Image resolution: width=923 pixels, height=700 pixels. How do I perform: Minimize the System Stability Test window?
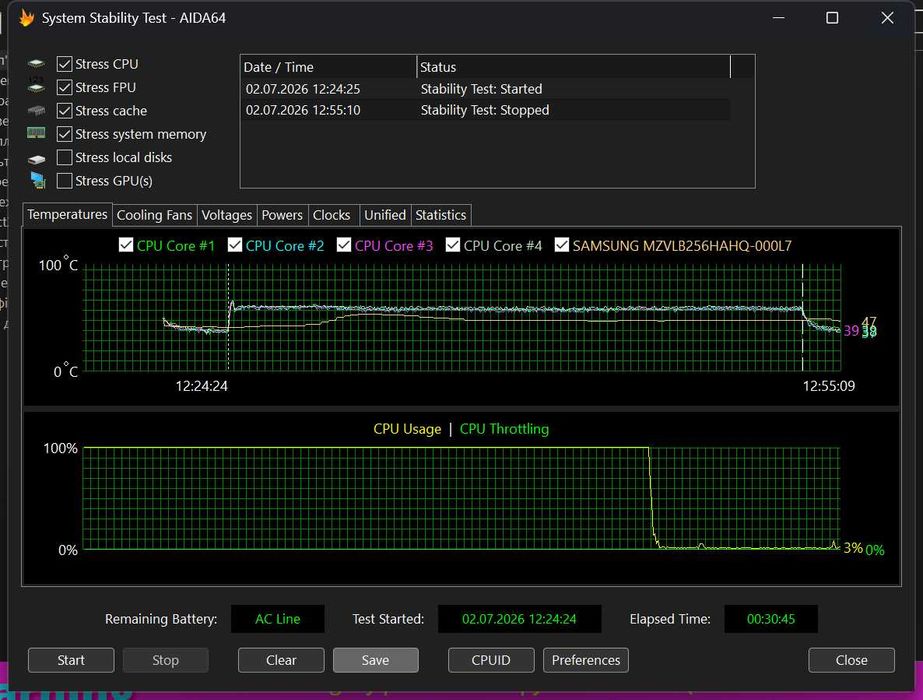pyautogui.click(x=778, y=18)
